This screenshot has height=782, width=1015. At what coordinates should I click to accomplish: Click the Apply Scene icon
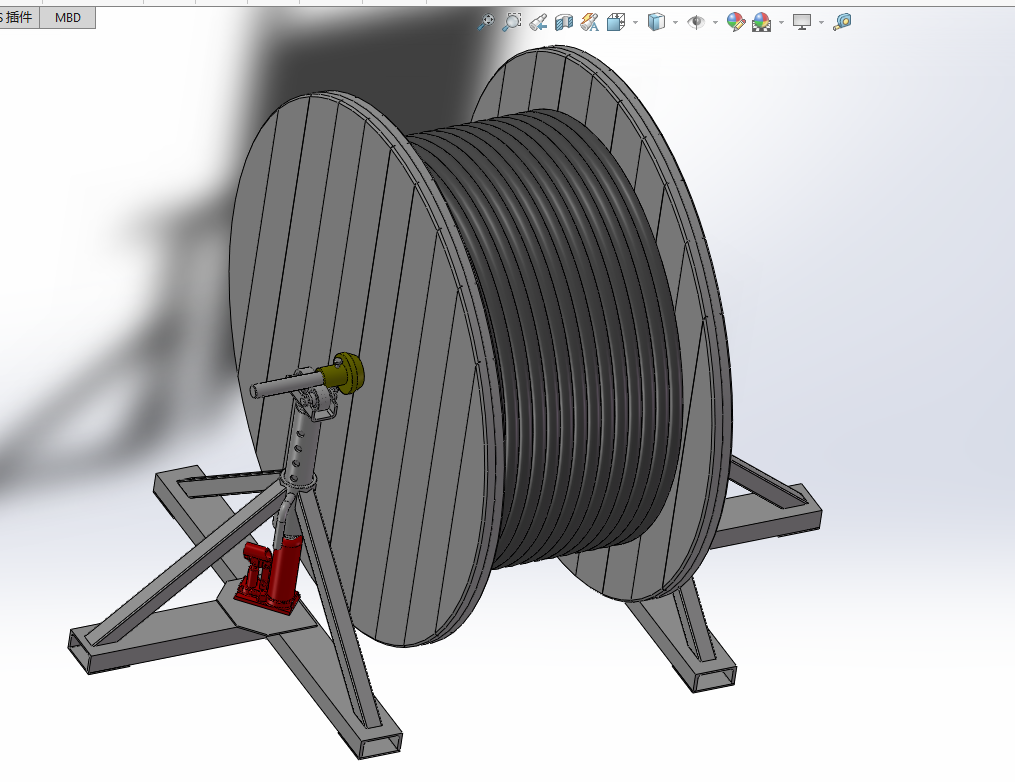point(761,22)
